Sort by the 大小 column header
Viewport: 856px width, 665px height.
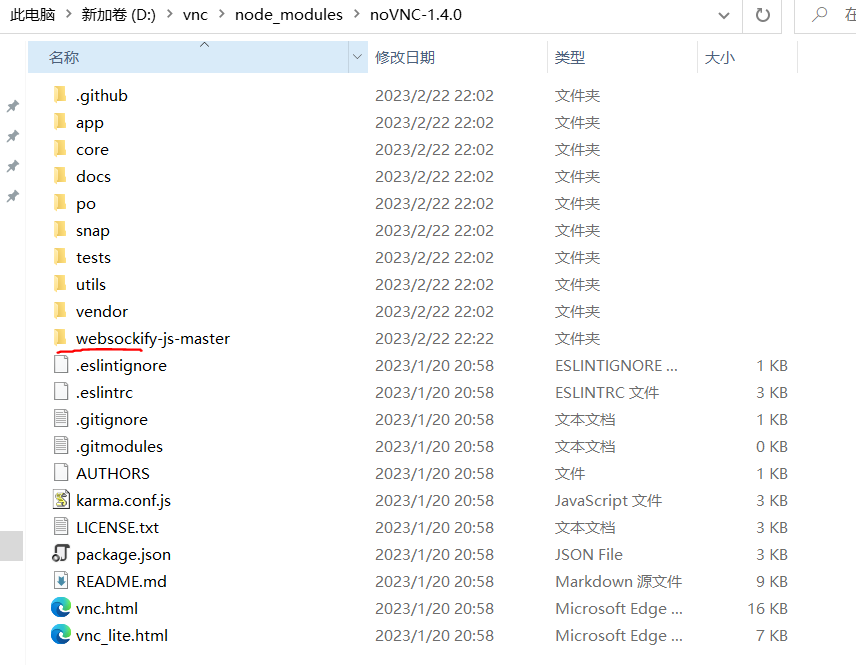(747, 57)
